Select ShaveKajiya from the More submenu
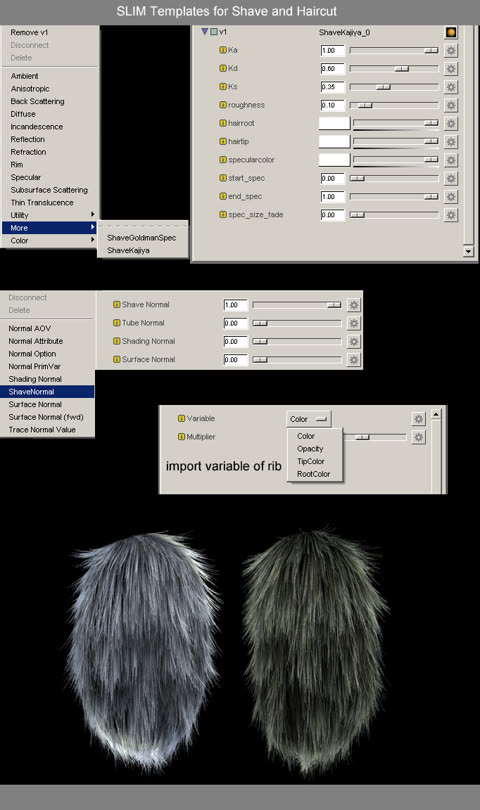 (128, 251)
